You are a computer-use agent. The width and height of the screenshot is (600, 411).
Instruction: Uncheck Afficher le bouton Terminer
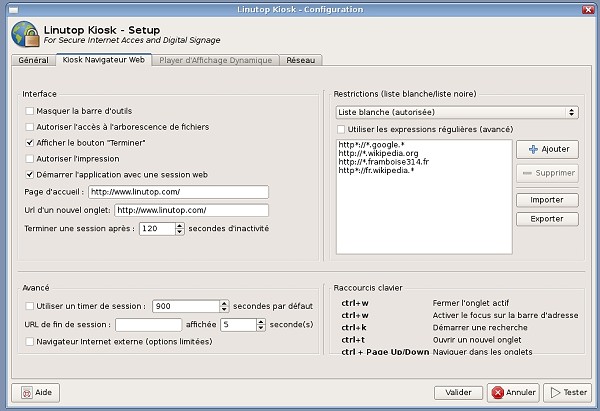[29, 143]
